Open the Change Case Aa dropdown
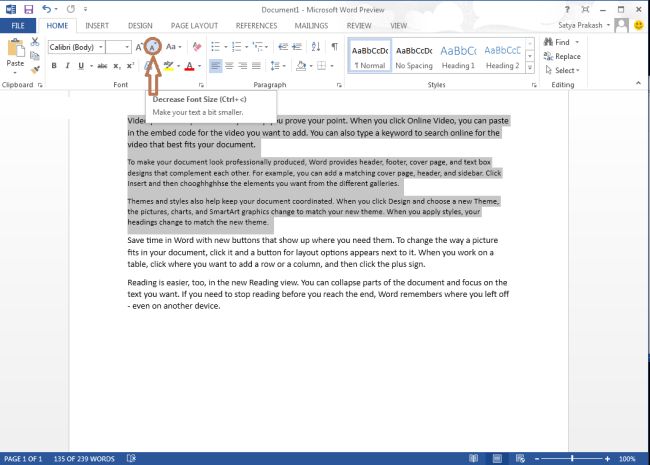Screen dimensions: 650x465 [174, 47]
